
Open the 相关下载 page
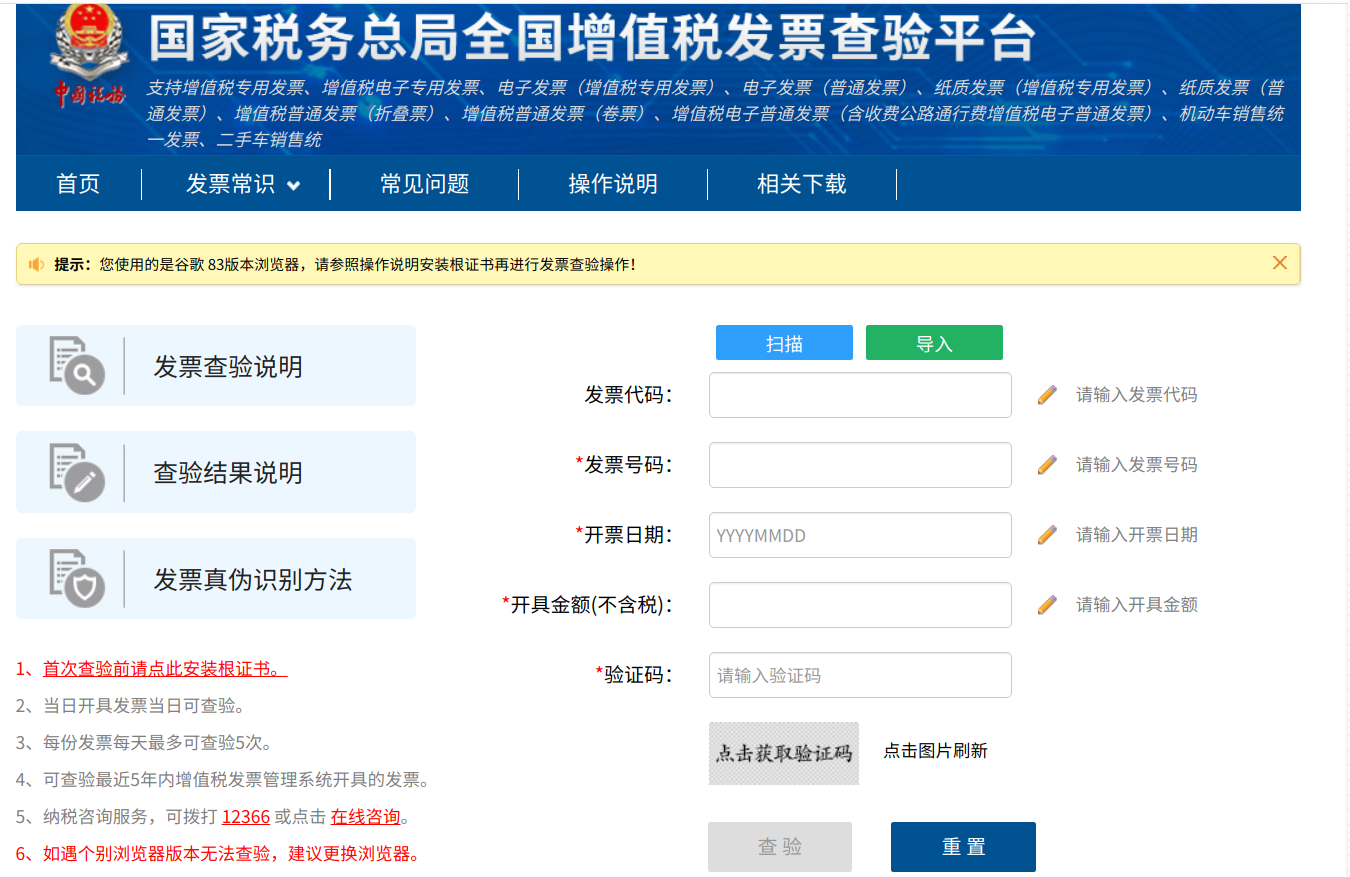(x=801, y=184)
